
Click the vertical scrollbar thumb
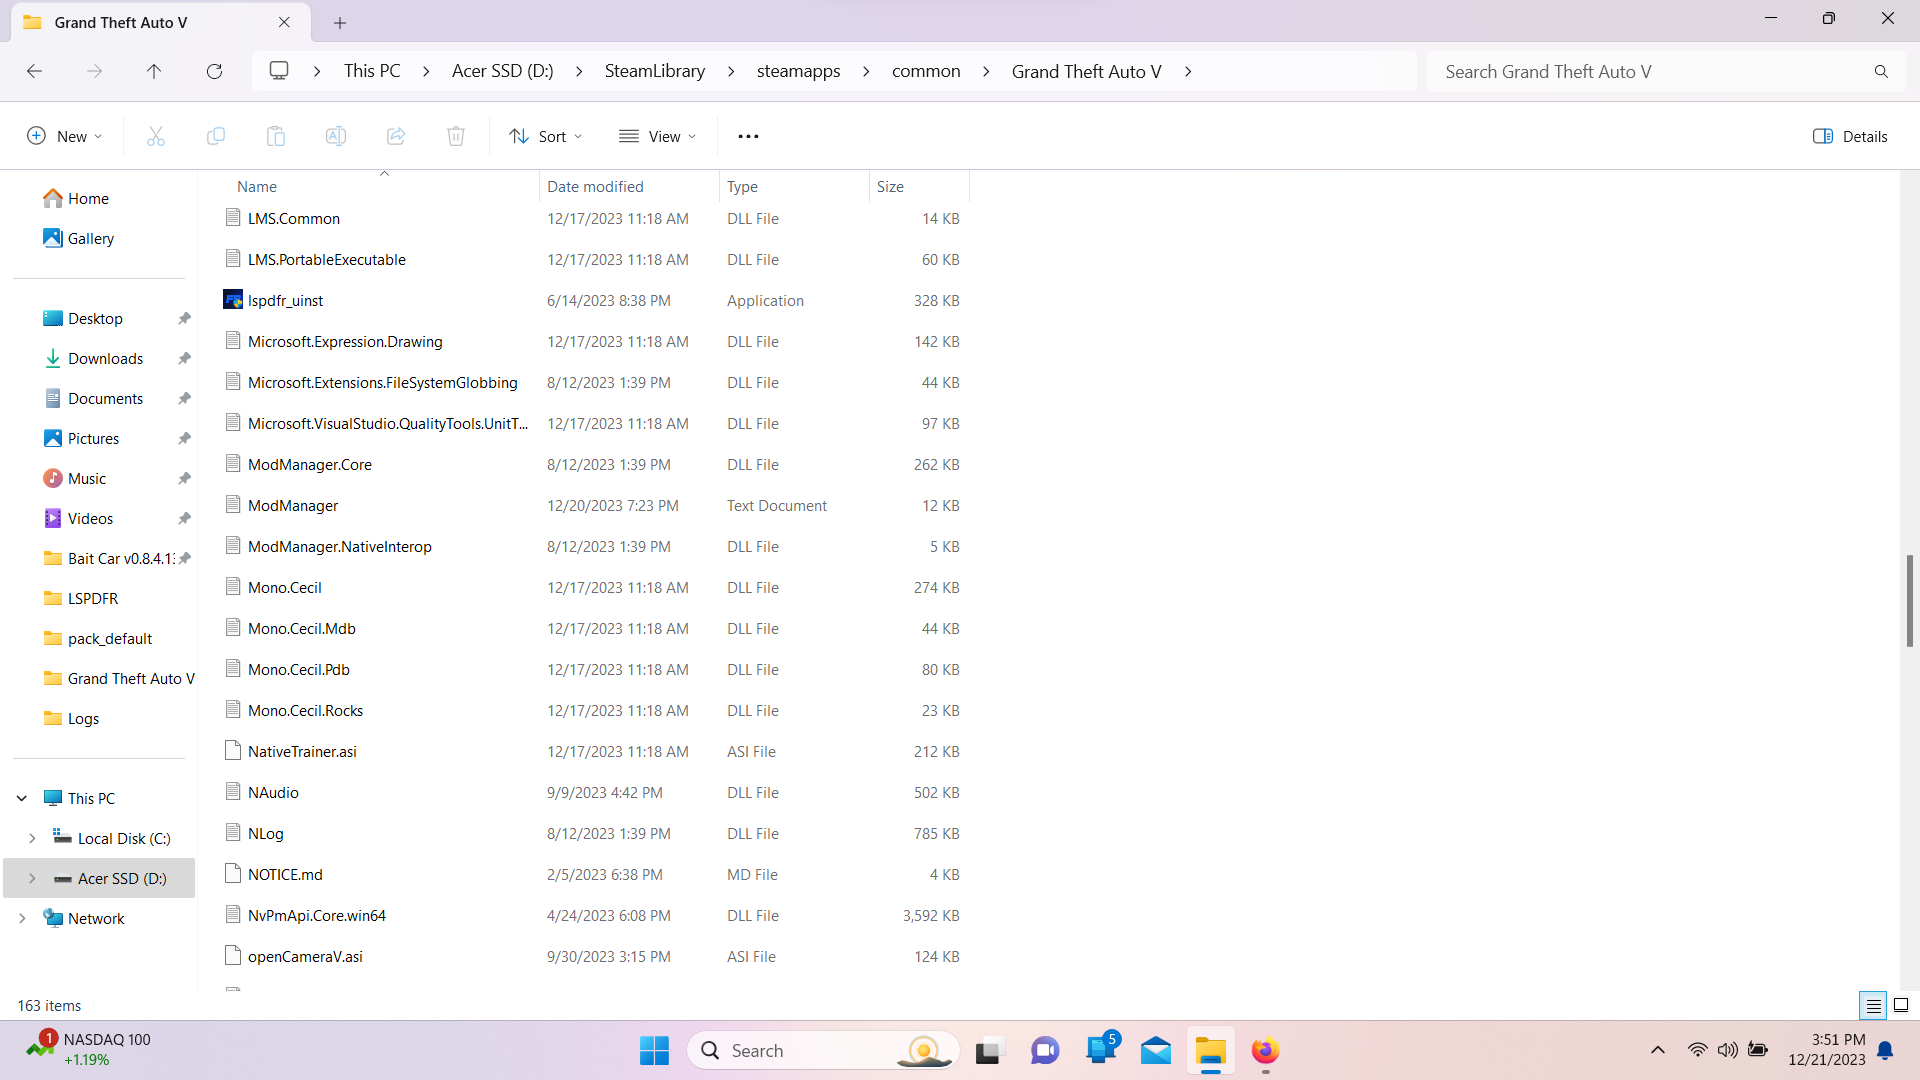pyautogui.click(x=1909, y=600)
